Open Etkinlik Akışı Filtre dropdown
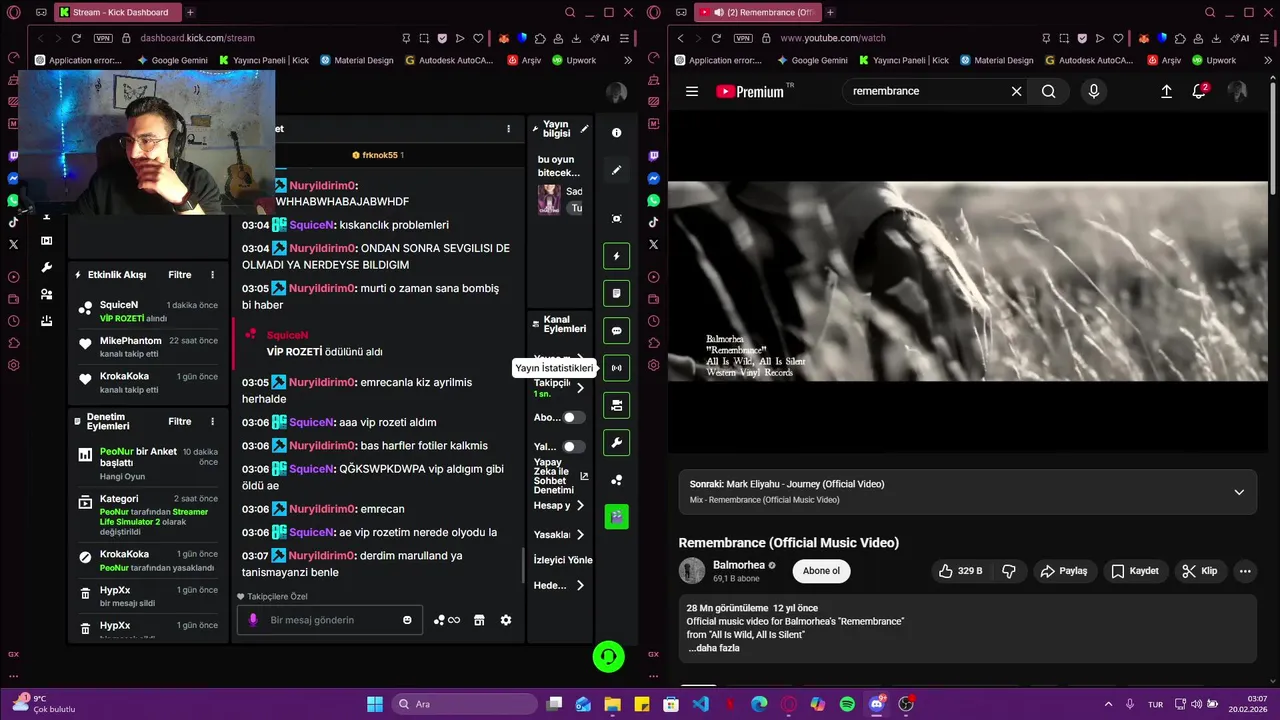Image resolution: width=1280 pixels, height=720 pixels. (180, 275)
